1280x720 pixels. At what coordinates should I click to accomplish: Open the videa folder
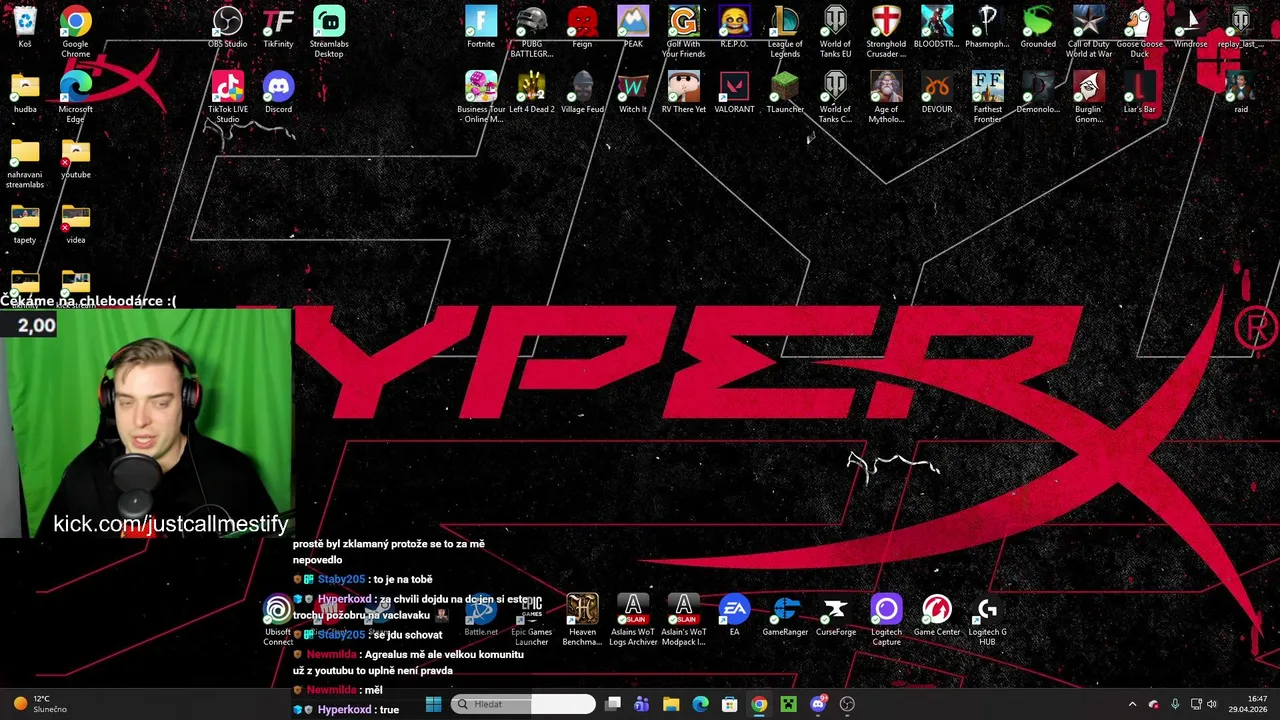[76, 223]
